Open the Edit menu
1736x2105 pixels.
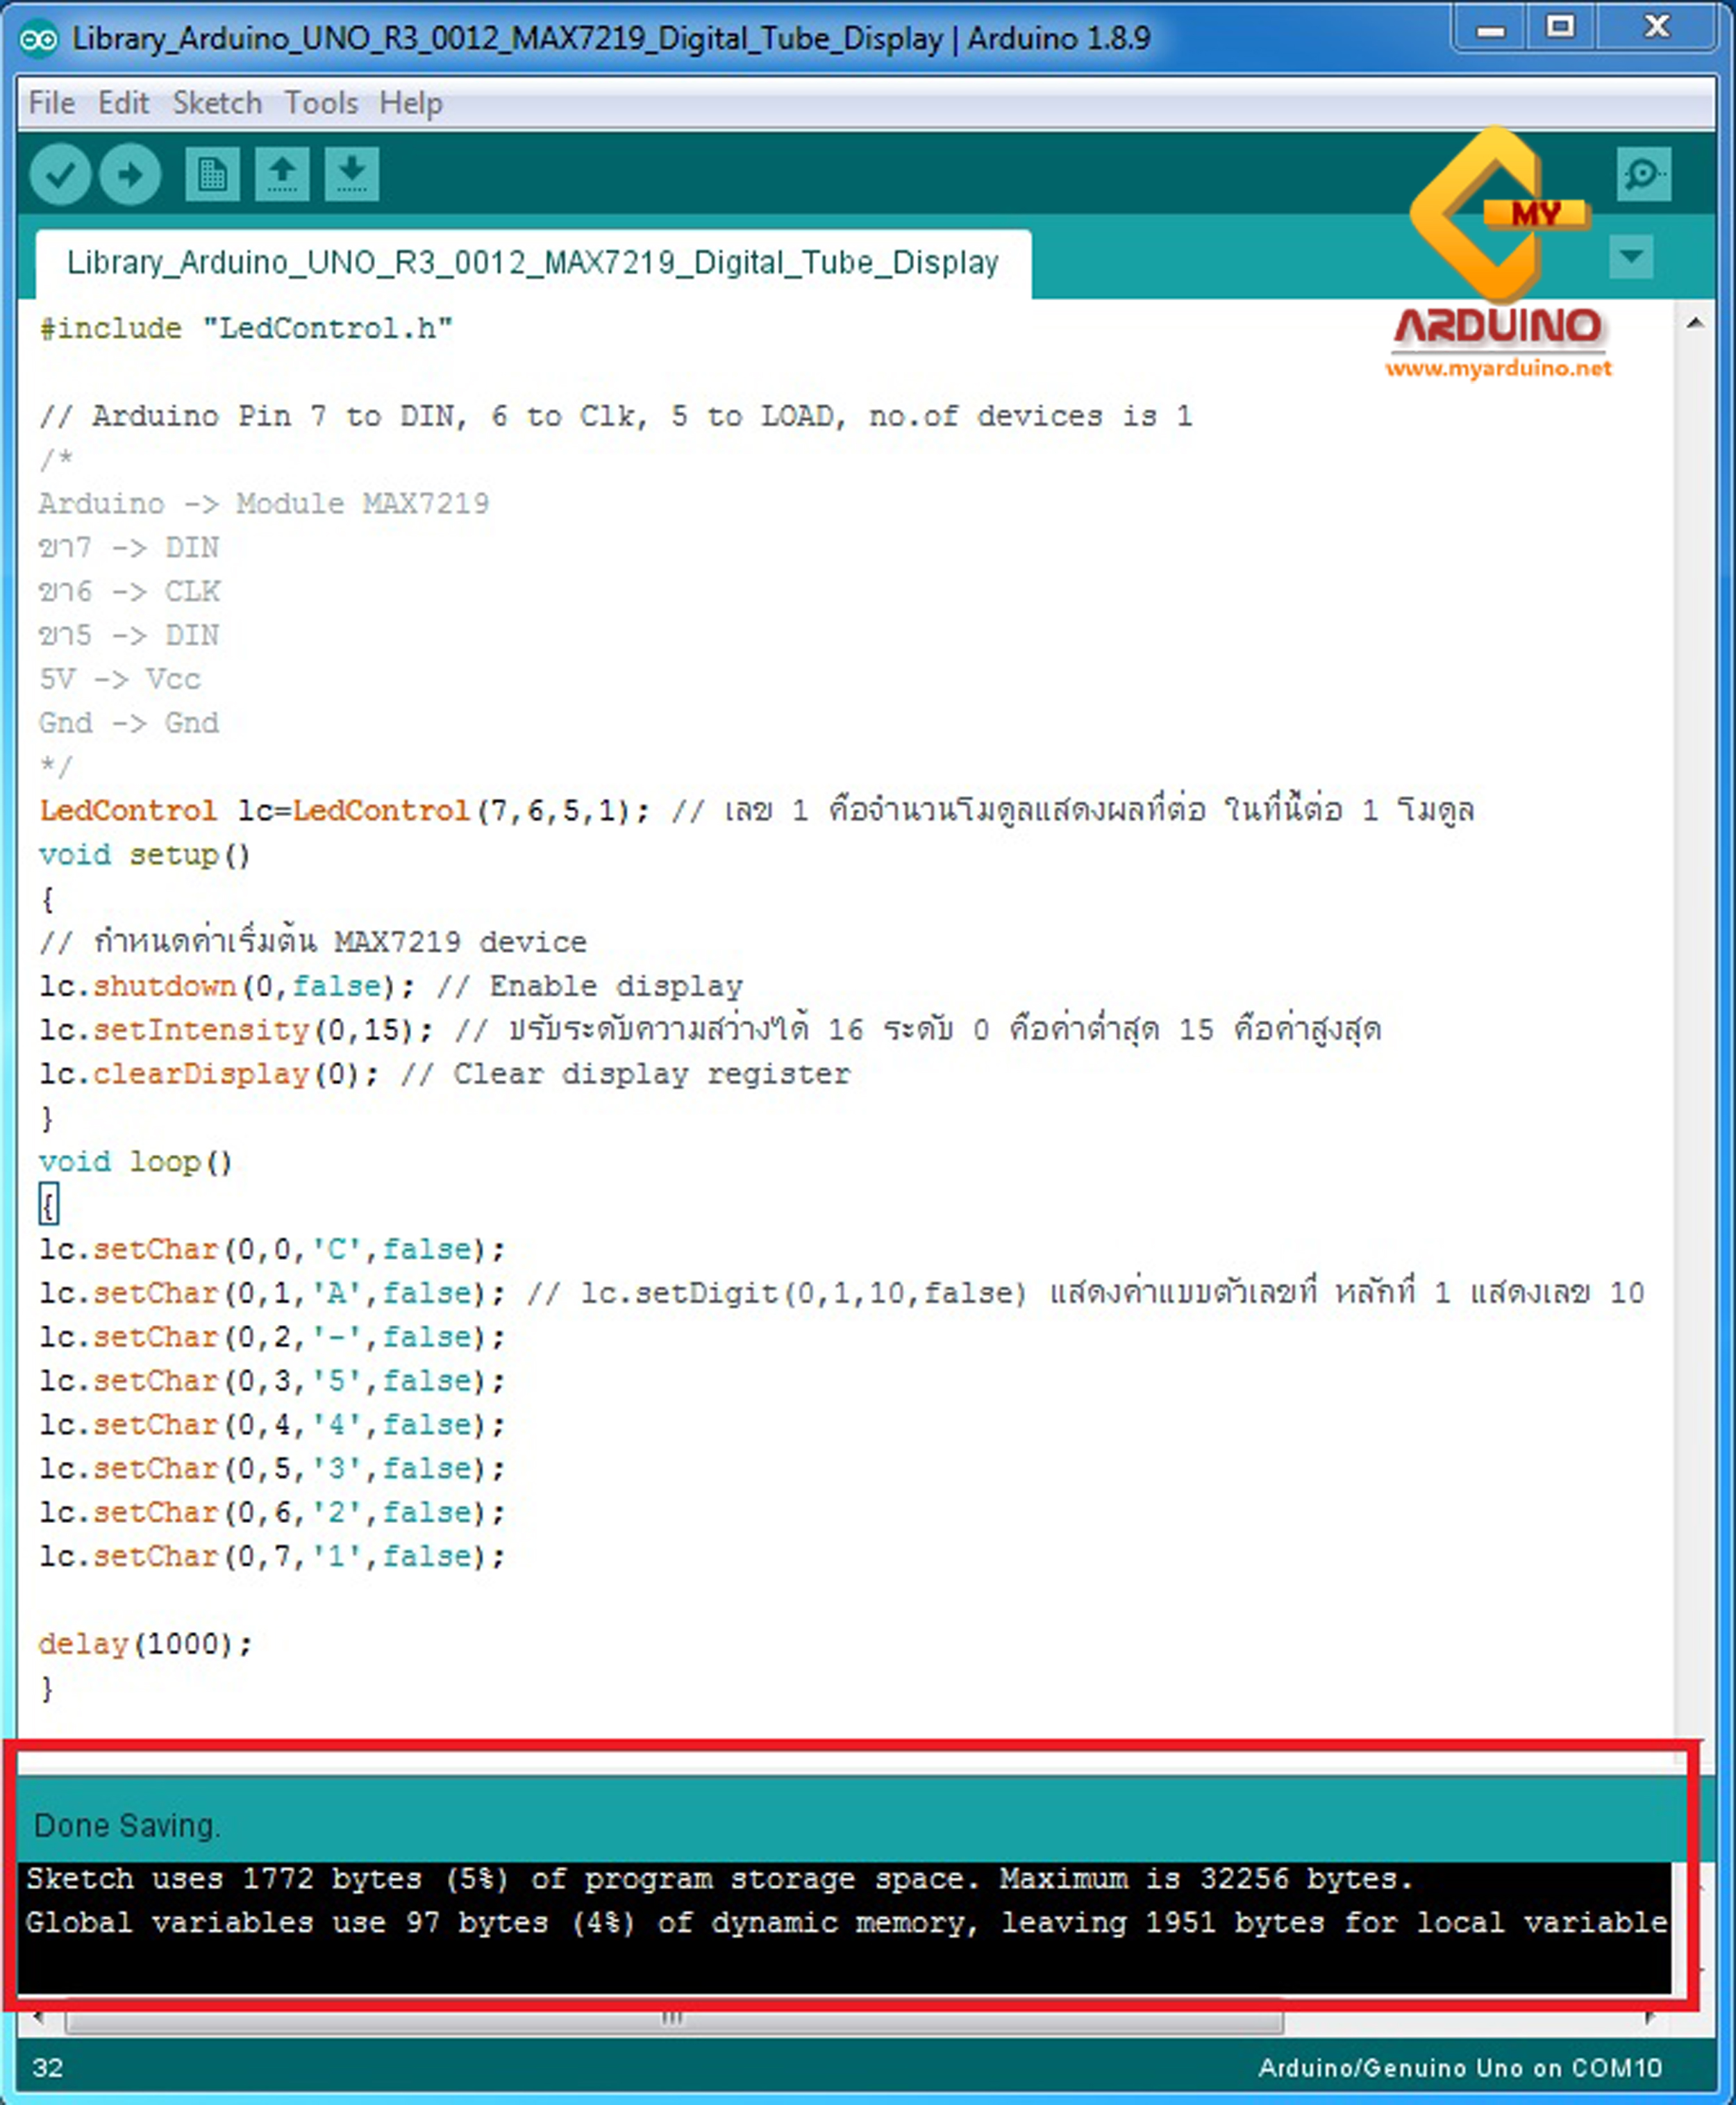click(x=124, y=102)
